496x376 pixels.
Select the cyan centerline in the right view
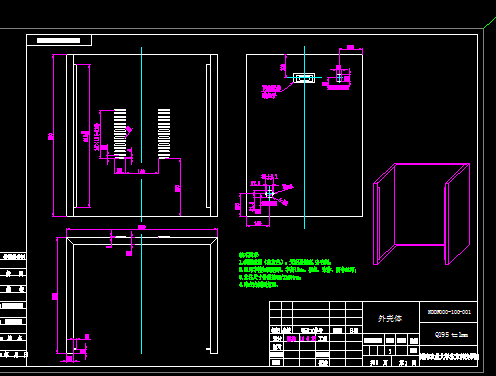tap(304, 137)
